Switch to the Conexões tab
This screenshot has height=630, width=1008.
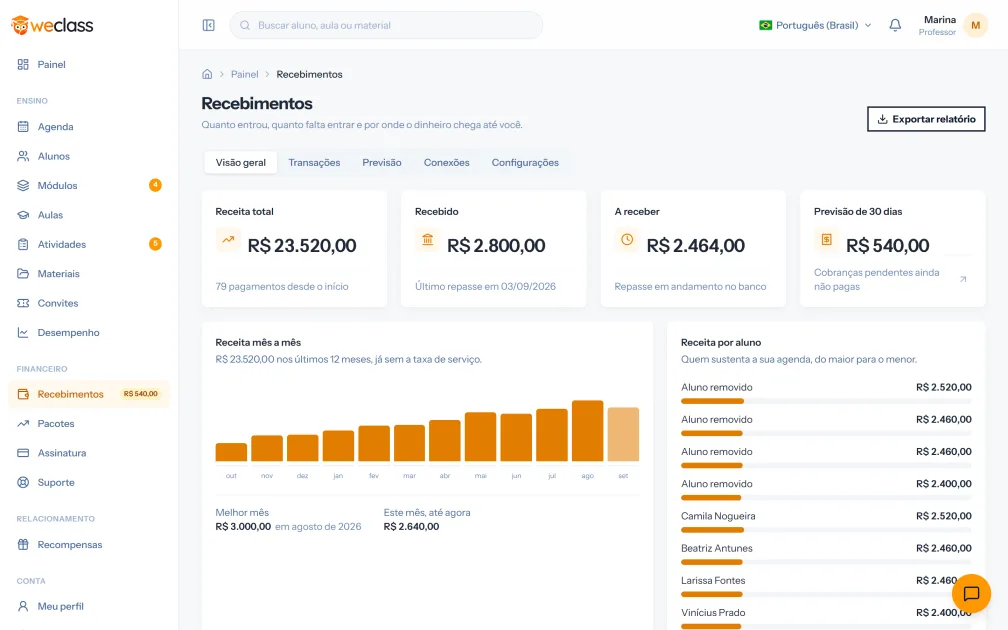point(447,163)
